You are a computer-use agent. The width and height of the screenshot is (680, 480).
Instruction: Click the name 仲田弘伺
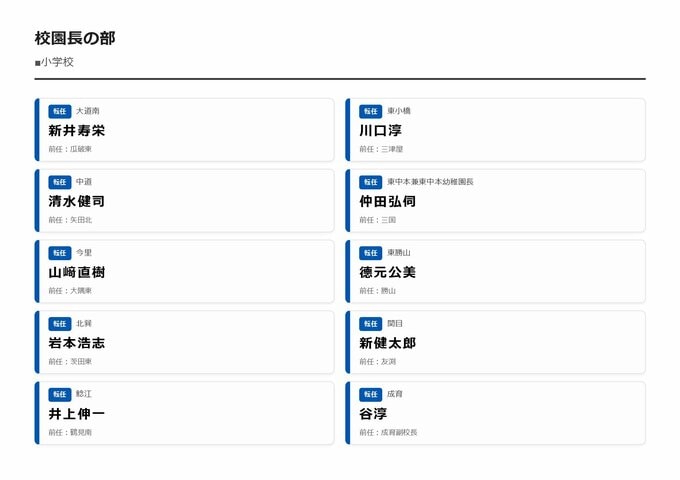pyautogui.click(x=388, y=201)
